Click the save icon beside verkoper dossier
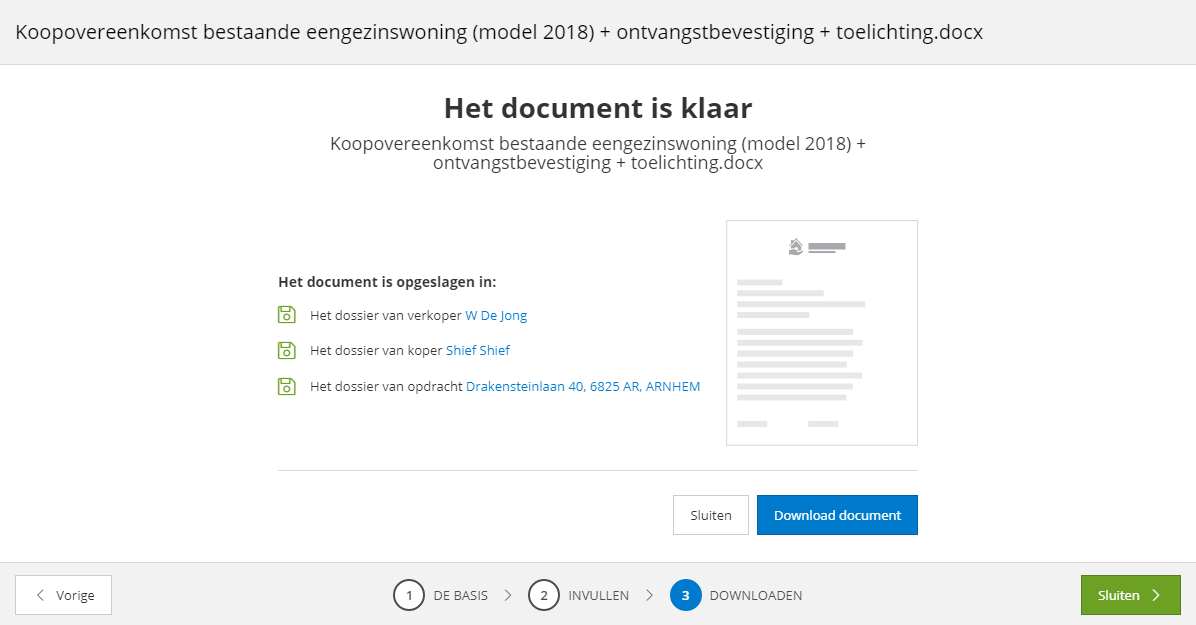The image size is (1196, 625). [286, 314]
